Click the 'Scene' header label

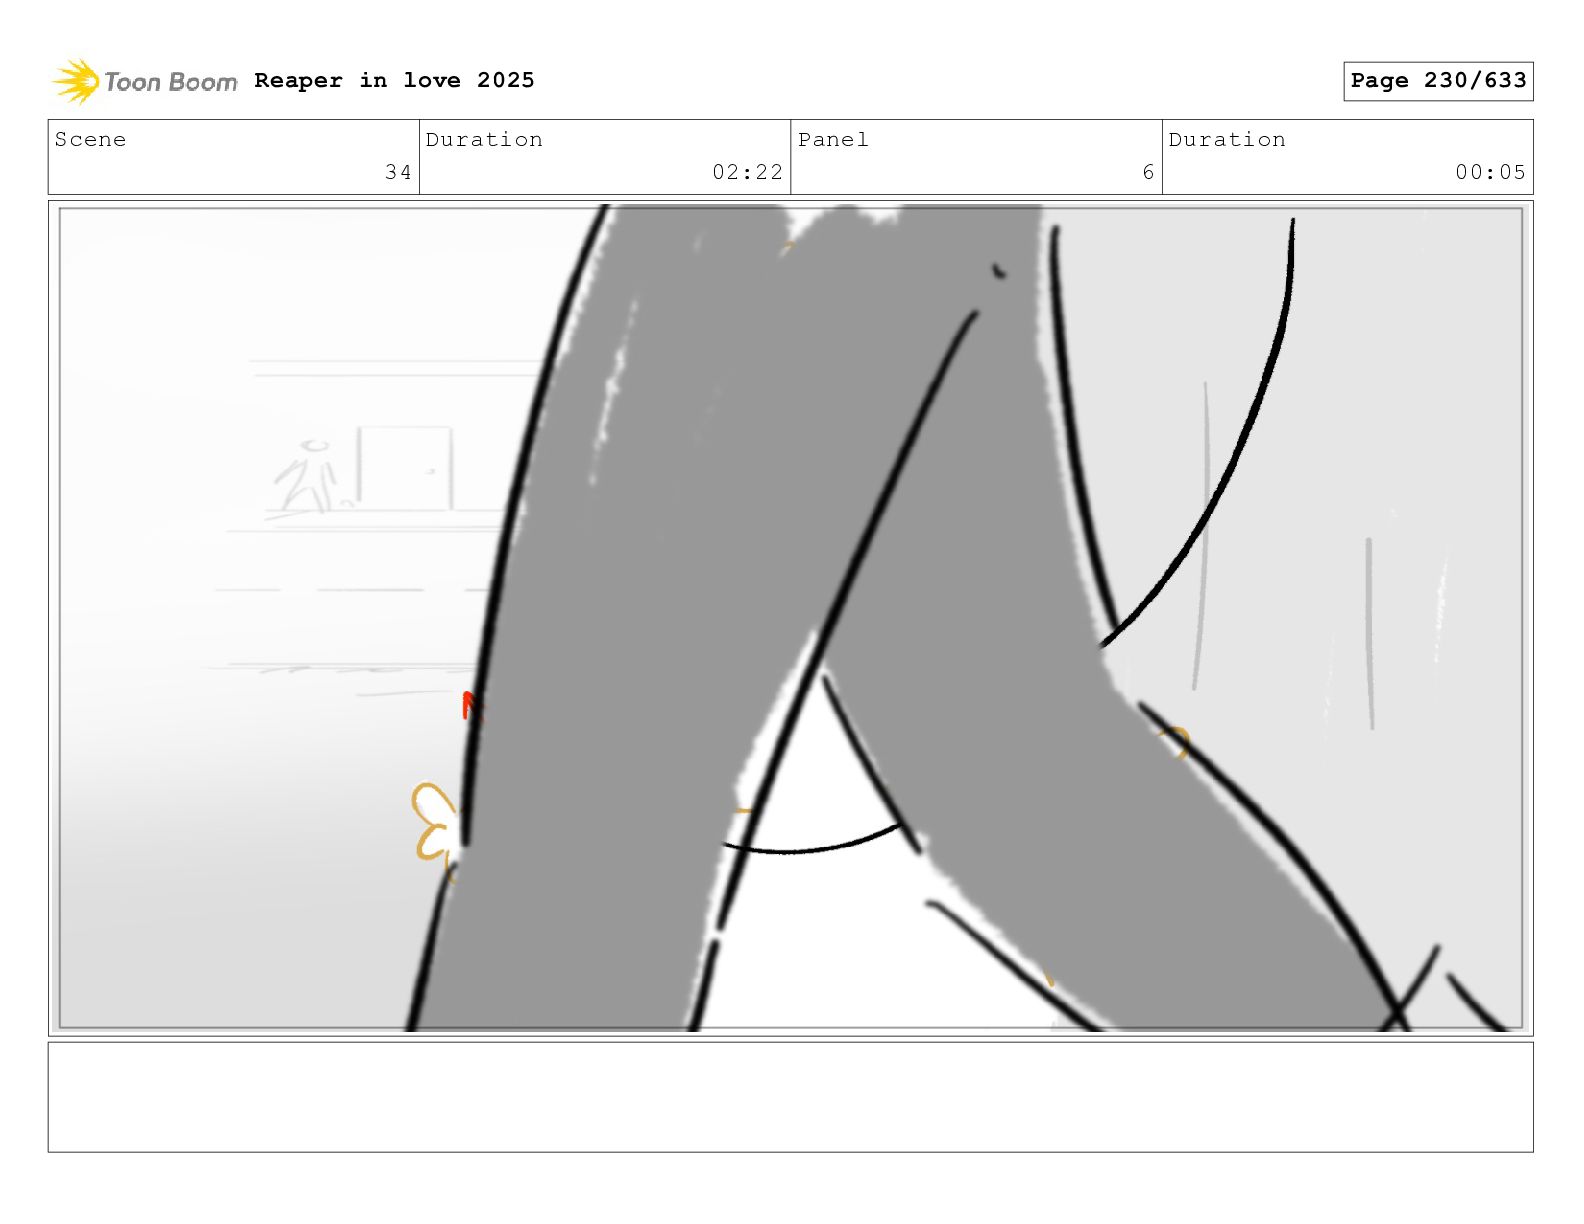(x=91, y=140)
